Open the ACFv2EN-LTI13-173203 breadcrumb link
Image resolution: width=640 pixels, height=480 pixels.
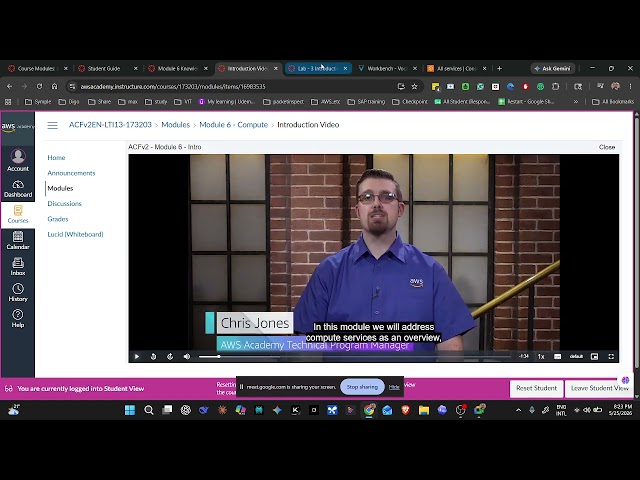(110, 125)
